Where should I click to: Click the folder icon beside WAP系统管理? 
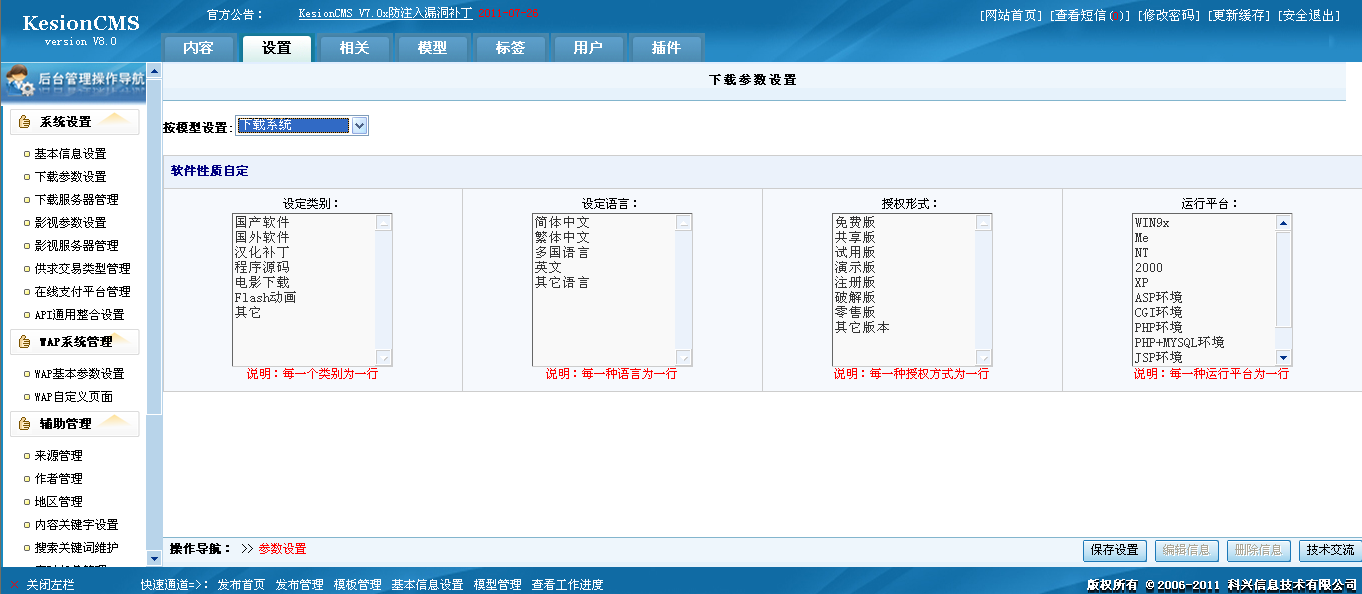pyautogui.click(x=22, y=341)
